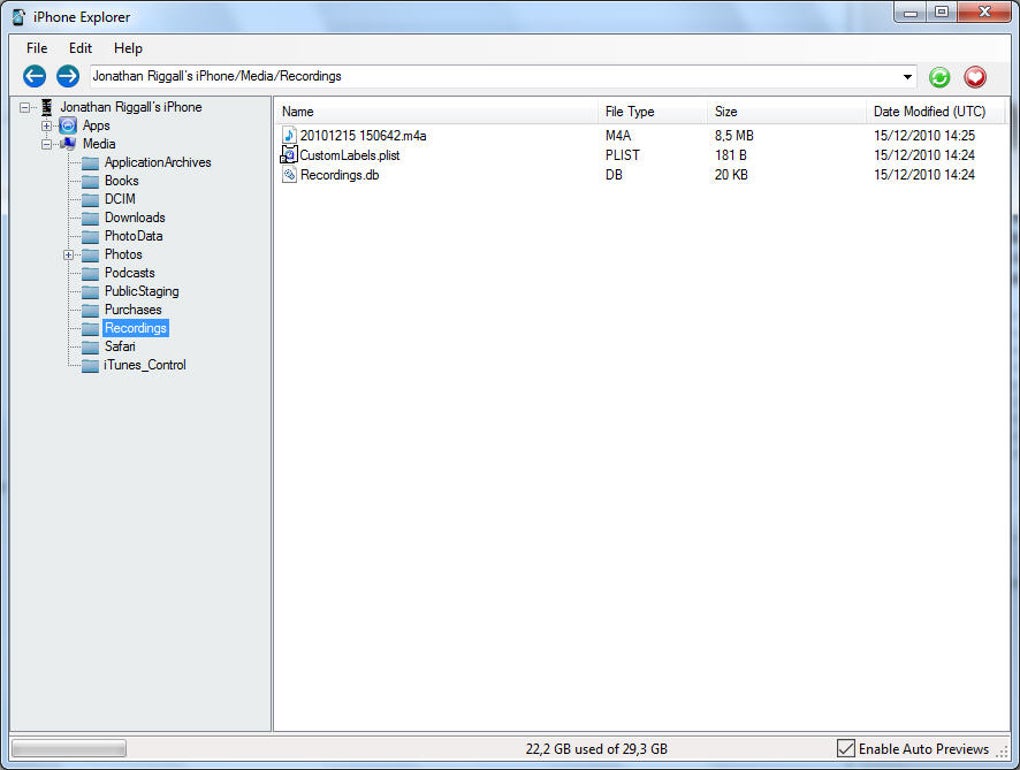Open the File menu
The image size is (1020, 770).
tap(36, 48)
